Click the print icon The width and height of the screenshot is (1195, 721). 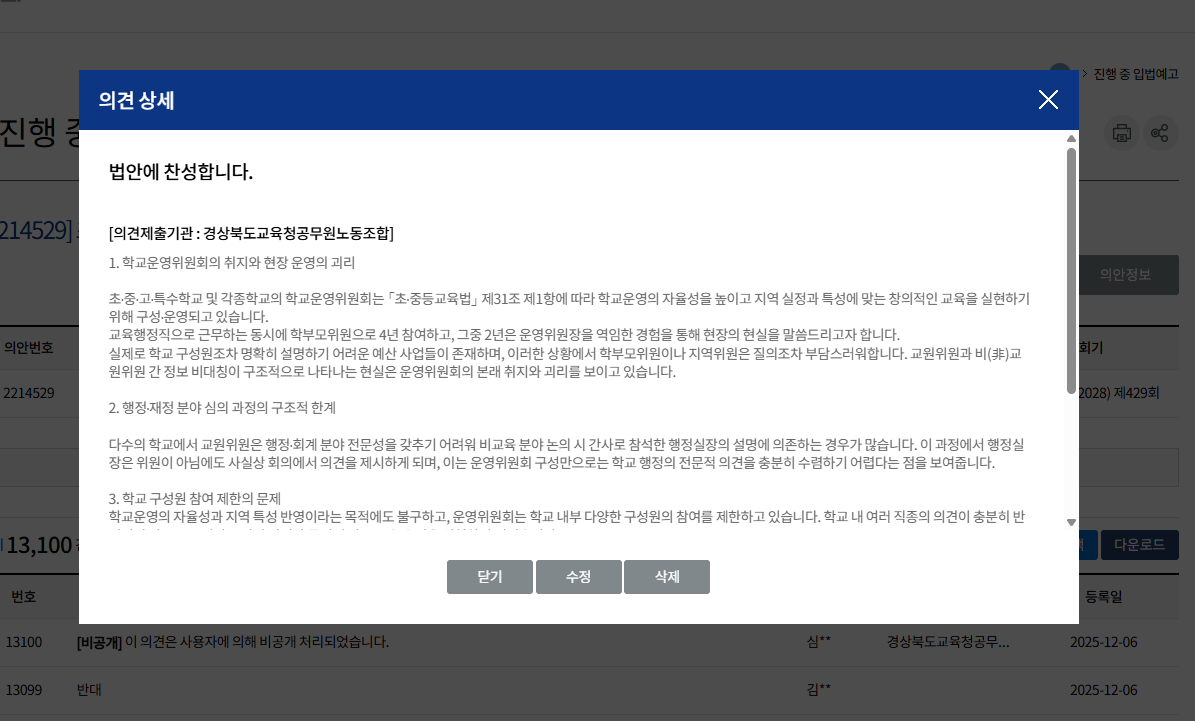[x=1121, y=132]
